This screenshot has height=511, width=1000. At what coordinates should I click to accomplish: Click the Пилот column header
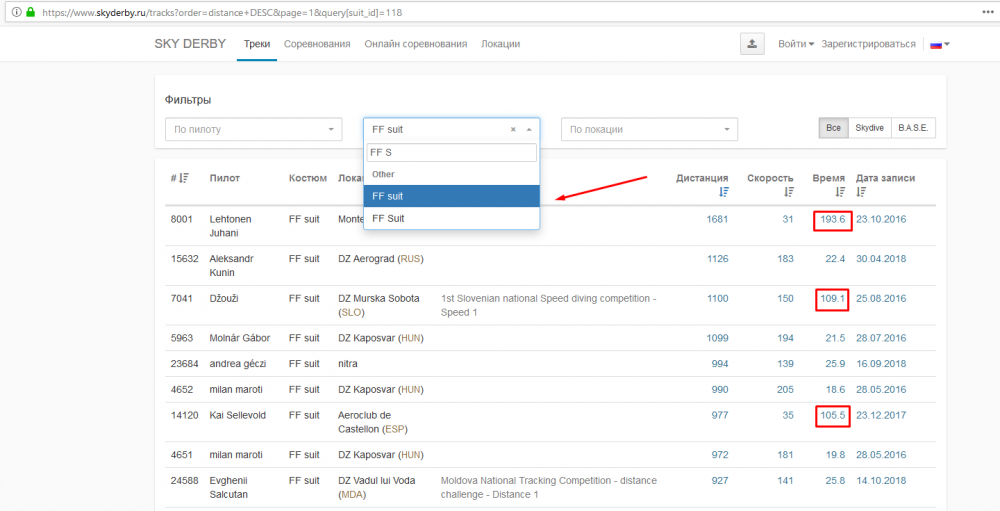pos(224,178)
